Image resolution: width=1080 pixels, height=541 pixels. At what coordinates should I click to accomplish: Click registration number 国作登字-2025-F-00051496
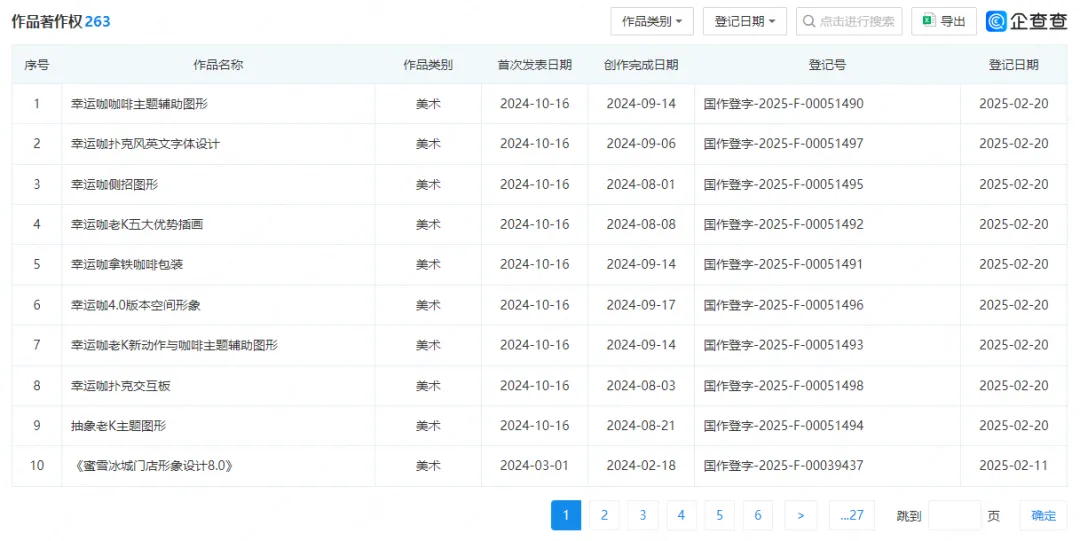click(x=783, y=305)
